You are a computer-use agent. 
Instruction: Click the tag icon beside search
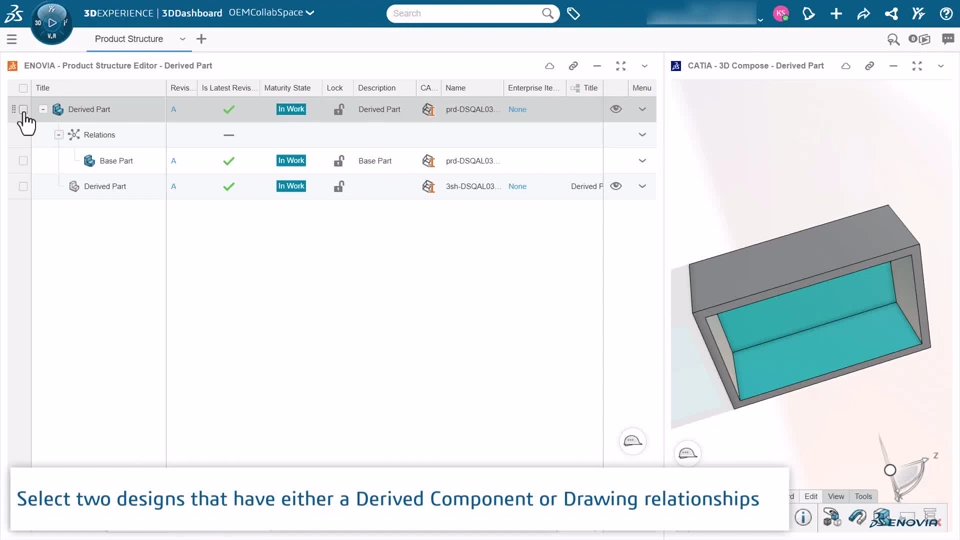(574, 13)
